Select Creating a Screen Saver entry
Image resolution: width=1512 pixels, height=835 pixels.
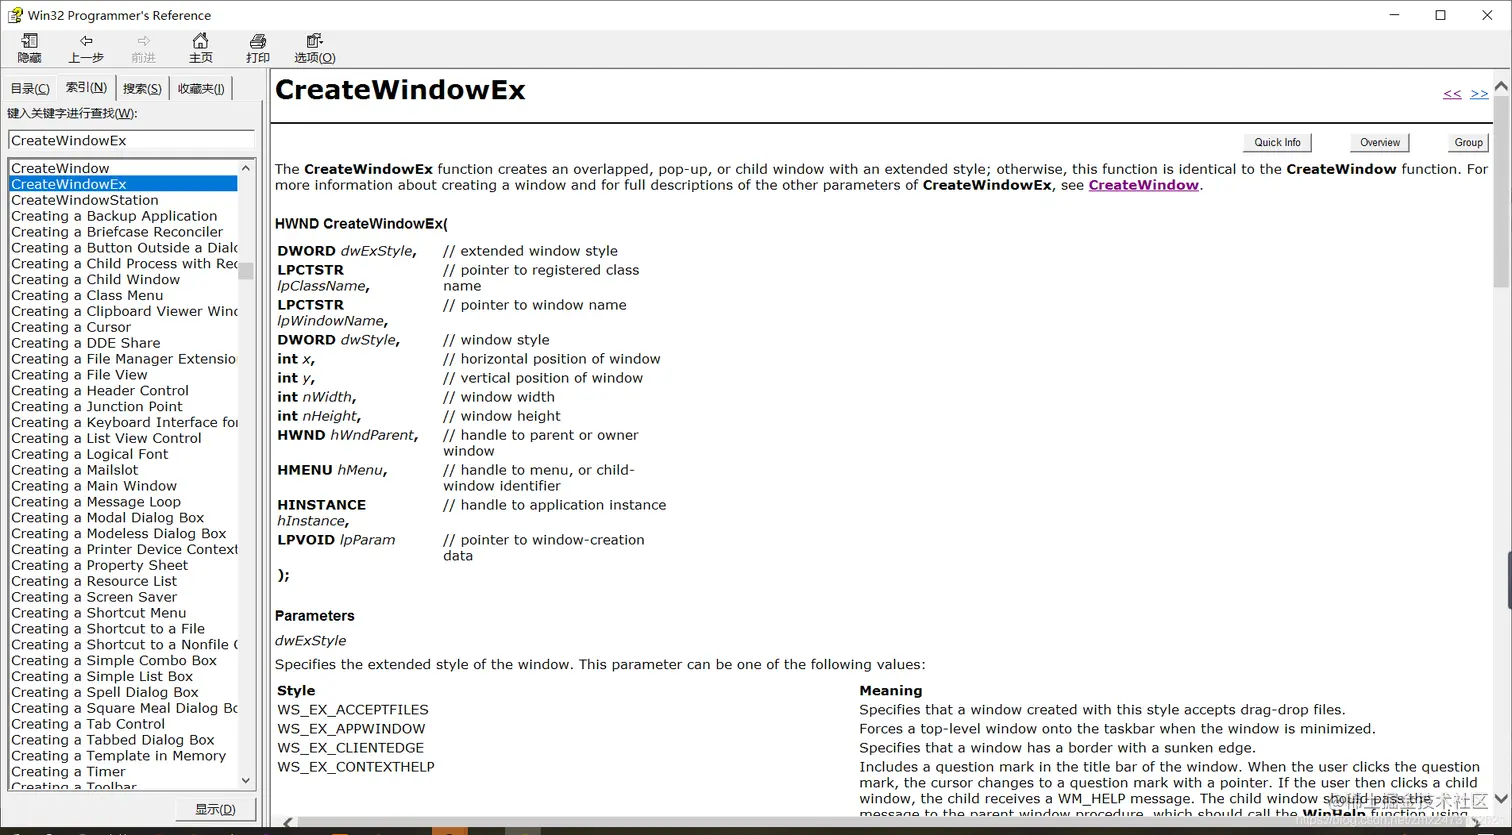click(123, 597)
